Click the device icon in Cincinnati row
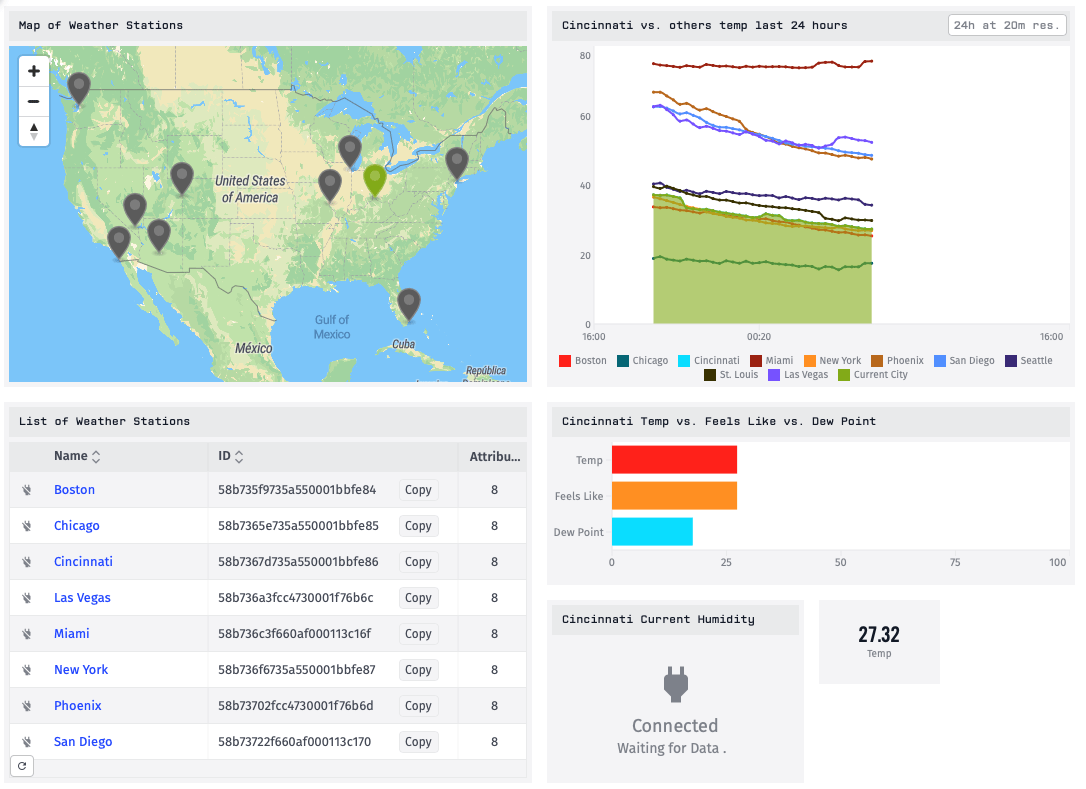 pos(26,562)
